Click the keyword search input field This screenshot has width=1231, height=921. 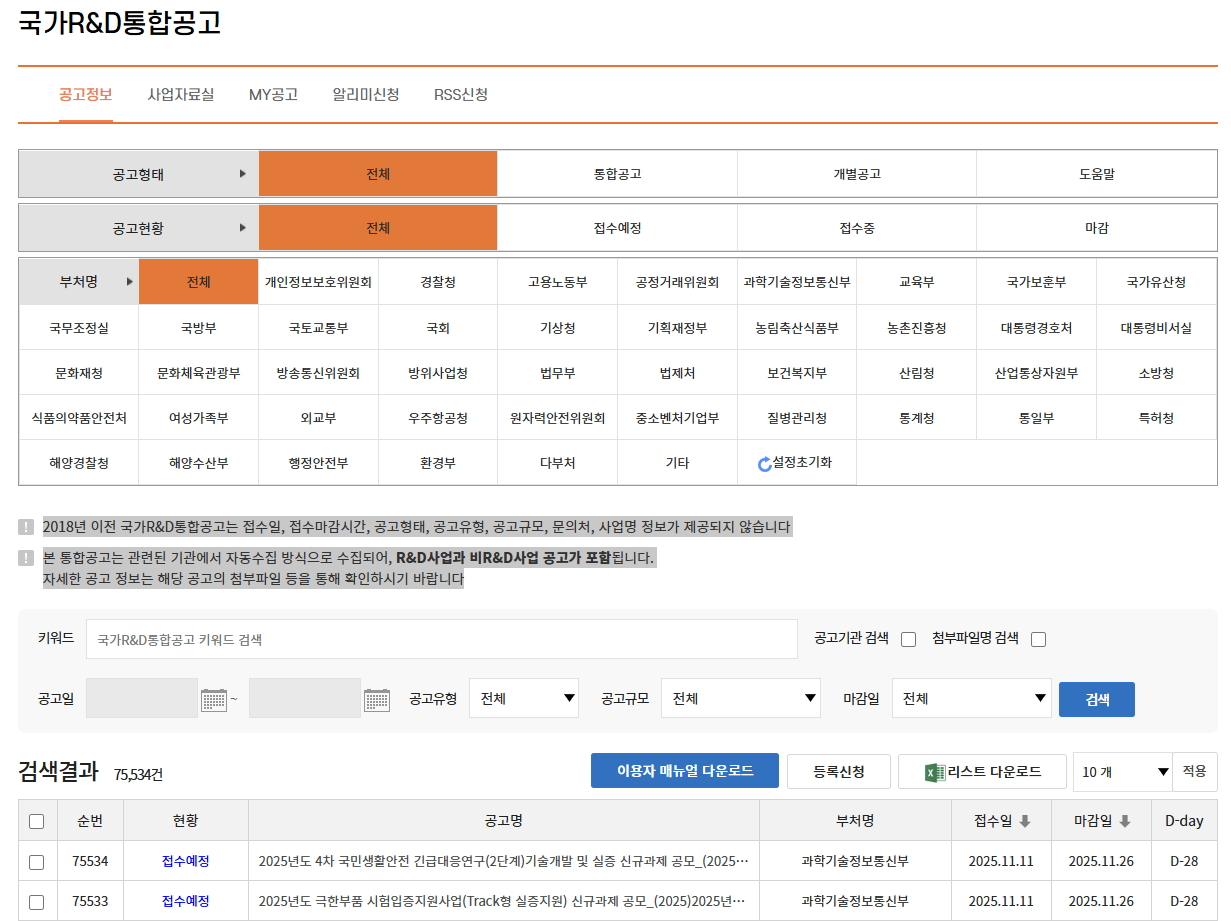pos(441,639)
